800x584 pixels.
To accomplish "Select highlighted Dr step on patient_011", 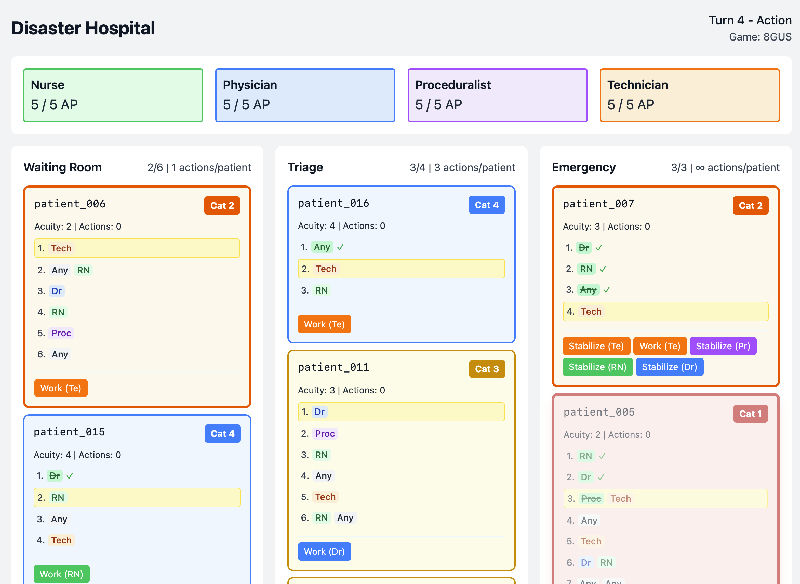I will point(401,411).
